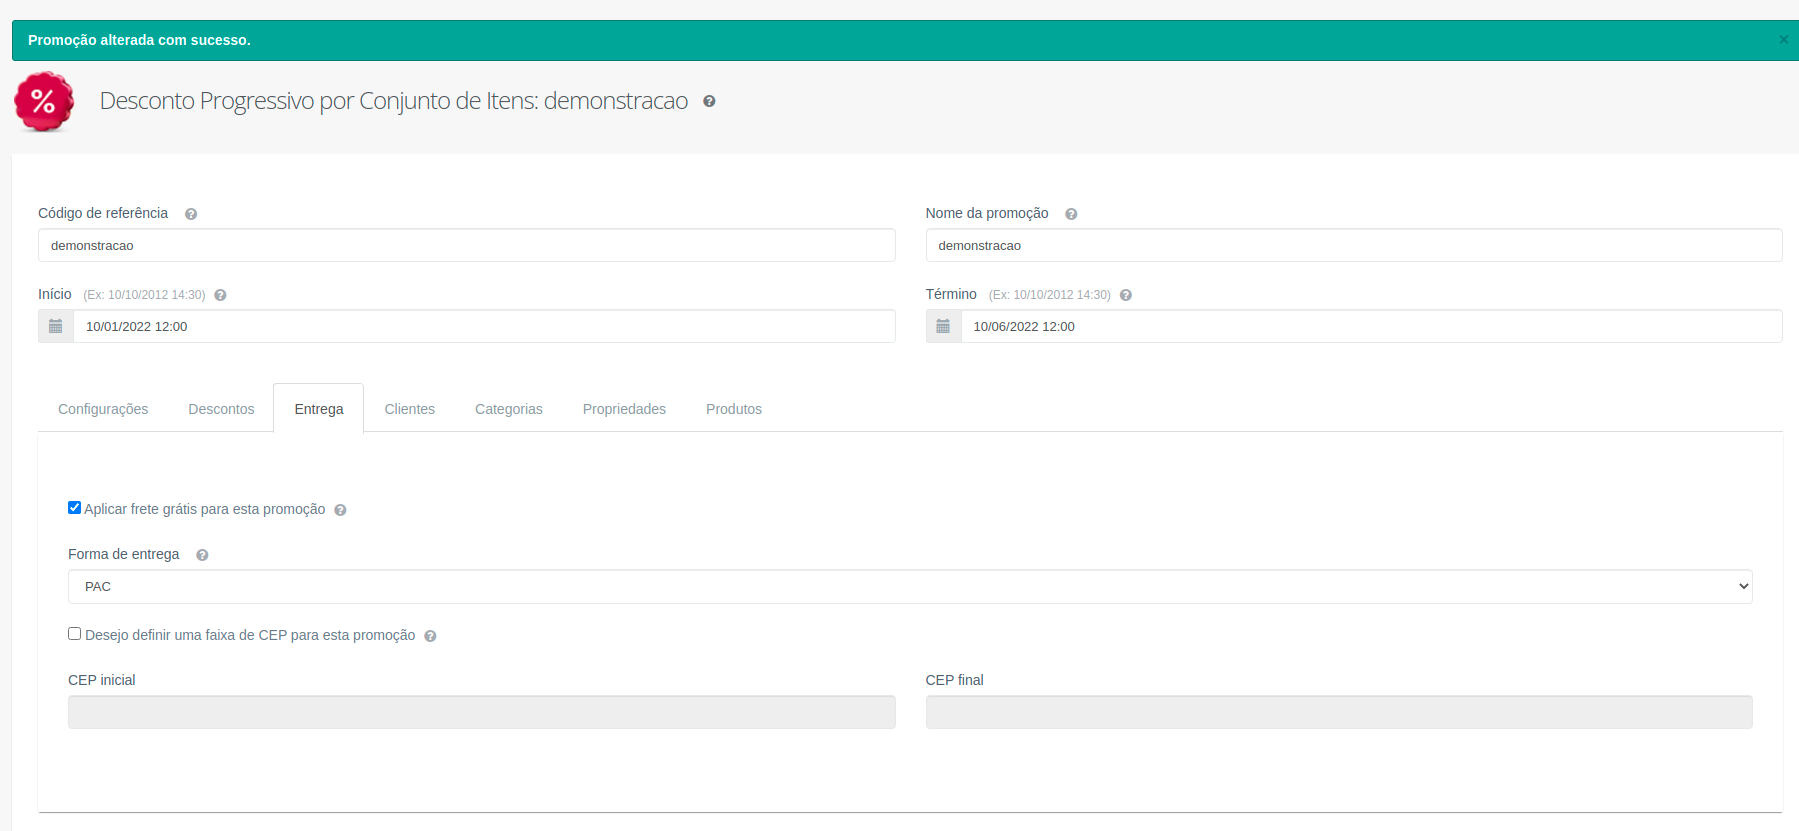Open the Propriedades tab
The height and width of the screenshot is (831, 1799).
coord(624,409)
